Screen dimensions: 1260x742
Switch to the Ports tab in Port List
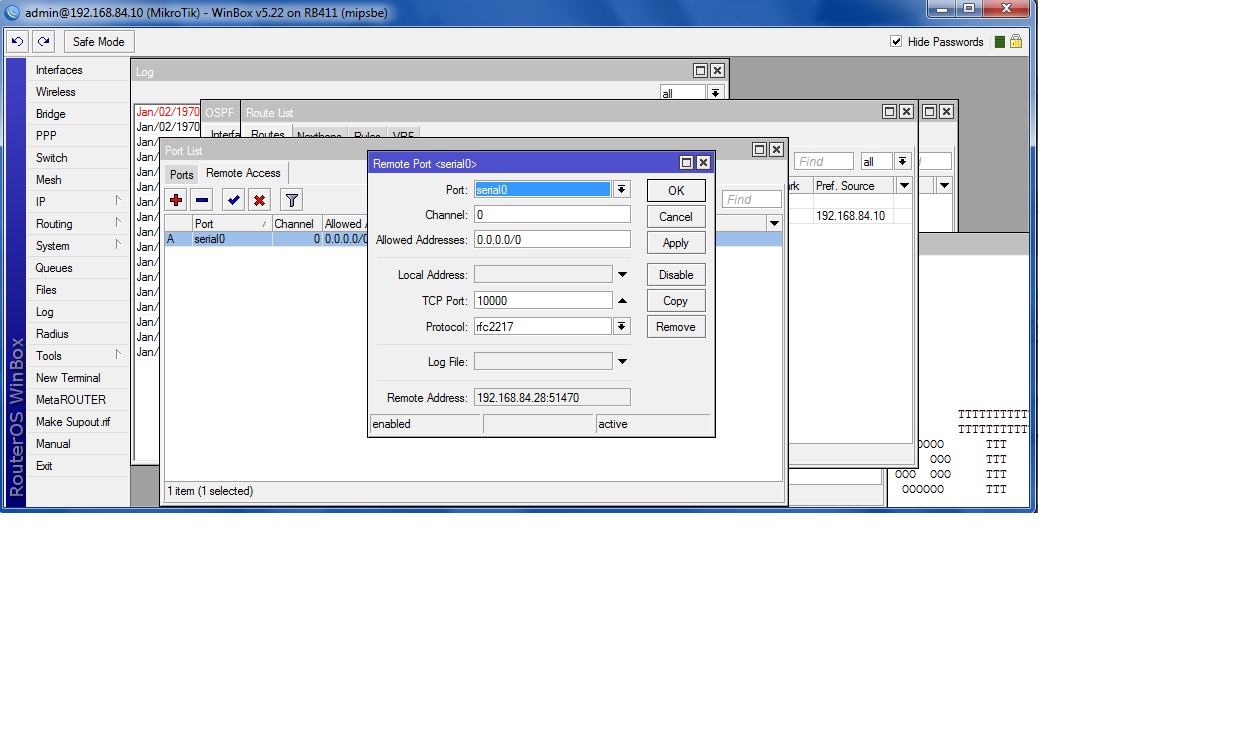tap(182, 174)
